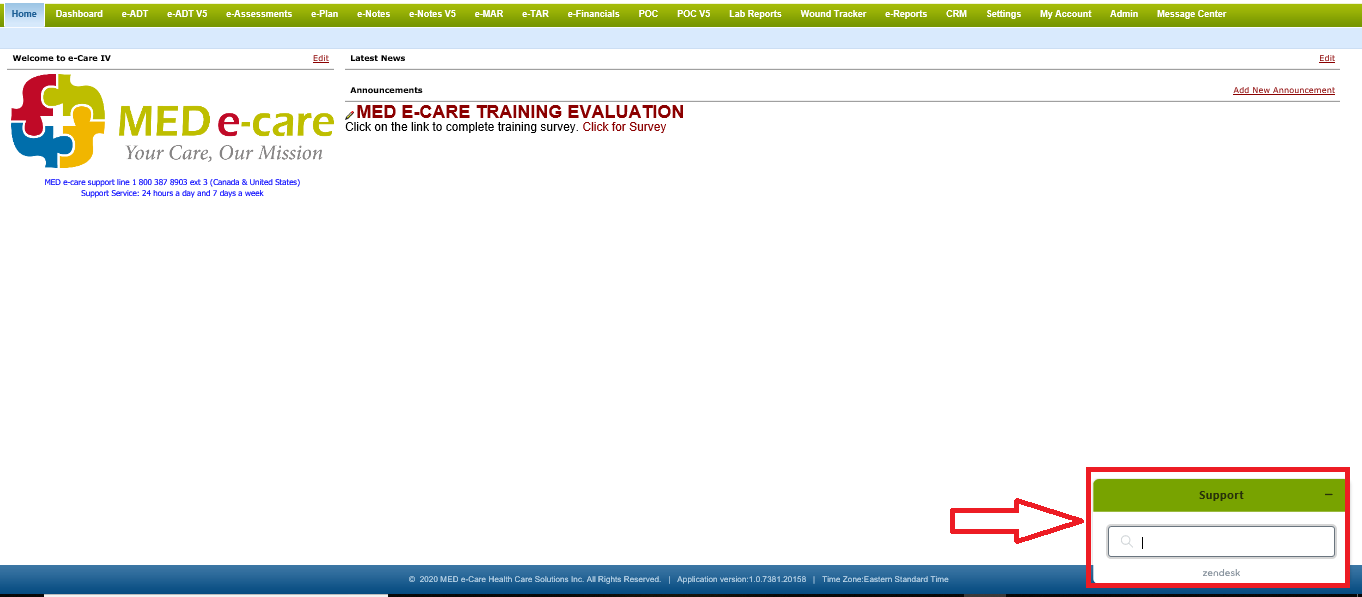Click the pencil edit icon beside the announcement title
Screen dimensions: 1362x597
point(350,115)
